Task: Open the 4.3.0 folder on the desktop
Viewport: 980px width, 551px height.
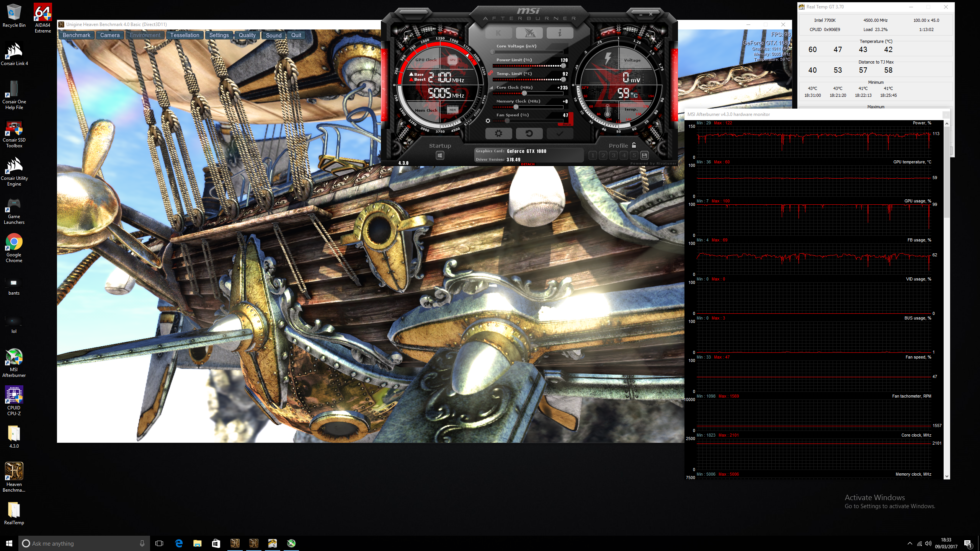Action: (14, 437)
